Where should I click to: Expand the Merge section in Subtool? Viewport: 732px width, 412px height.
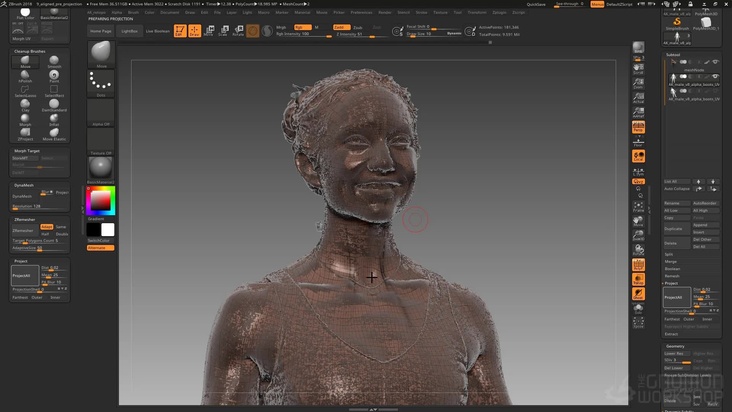[671, 261]
